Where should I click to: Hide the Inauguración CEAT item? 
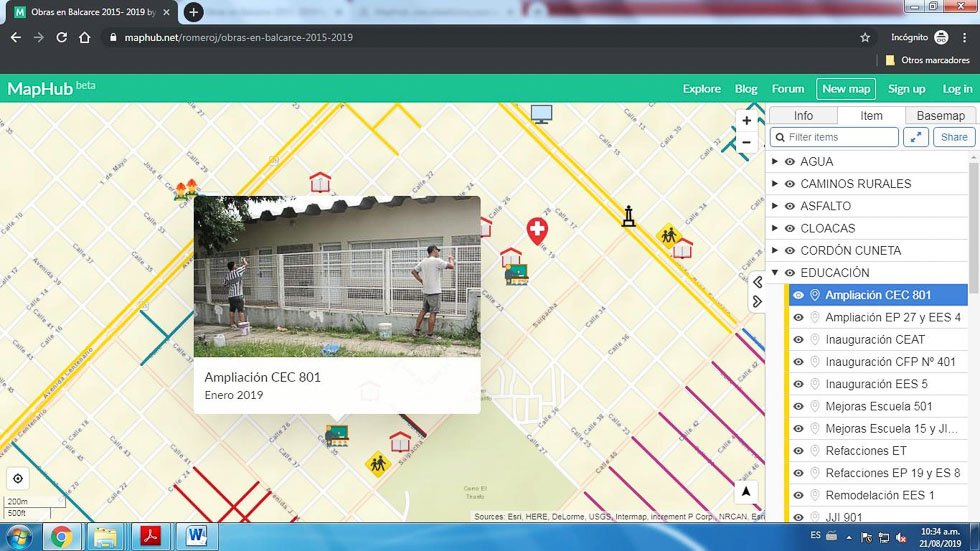coord(799,340)
